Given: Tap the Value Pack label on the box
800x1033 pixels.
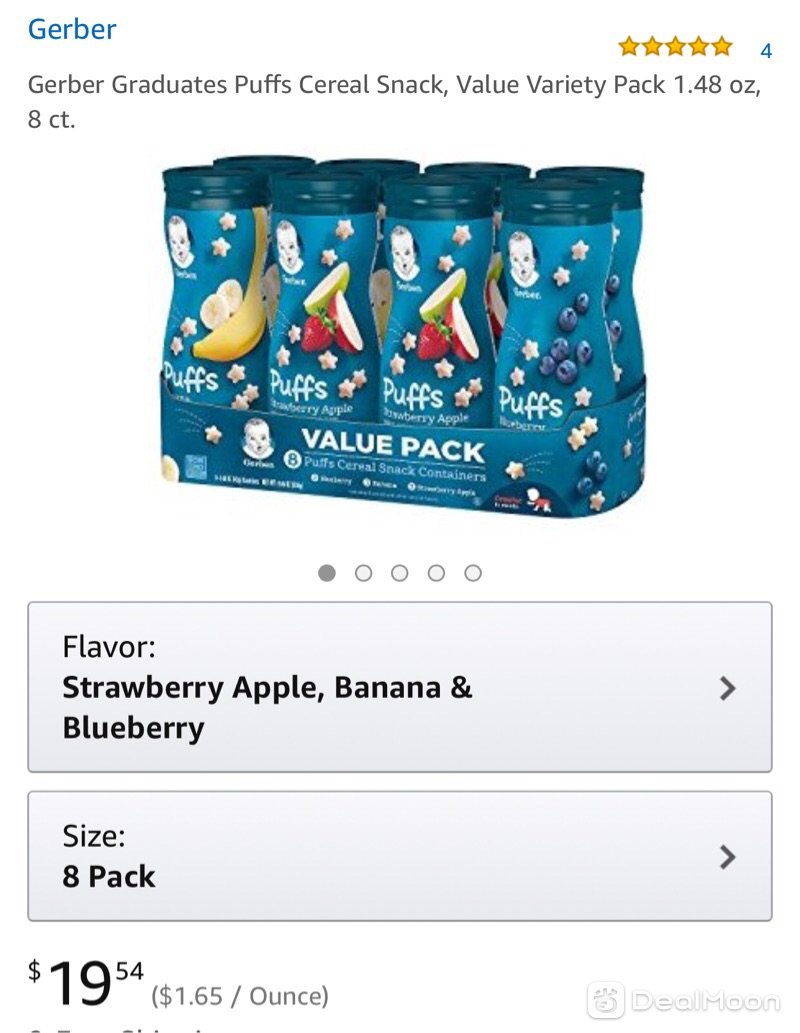Looking at the screenshot, I should pos(393,445).
